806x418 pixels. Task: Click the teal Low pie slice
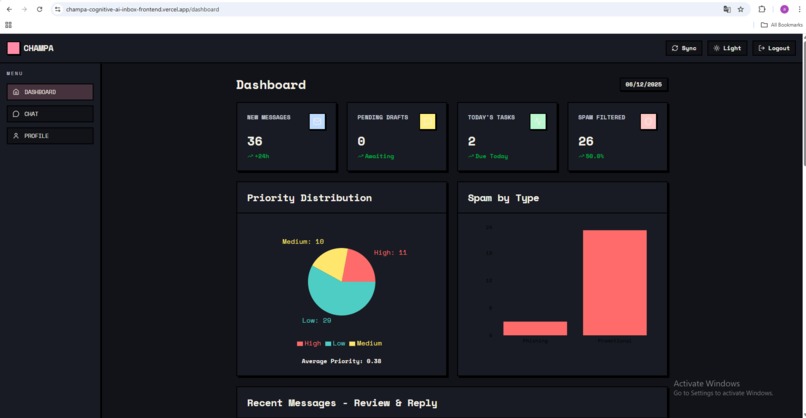pos(339,298)
